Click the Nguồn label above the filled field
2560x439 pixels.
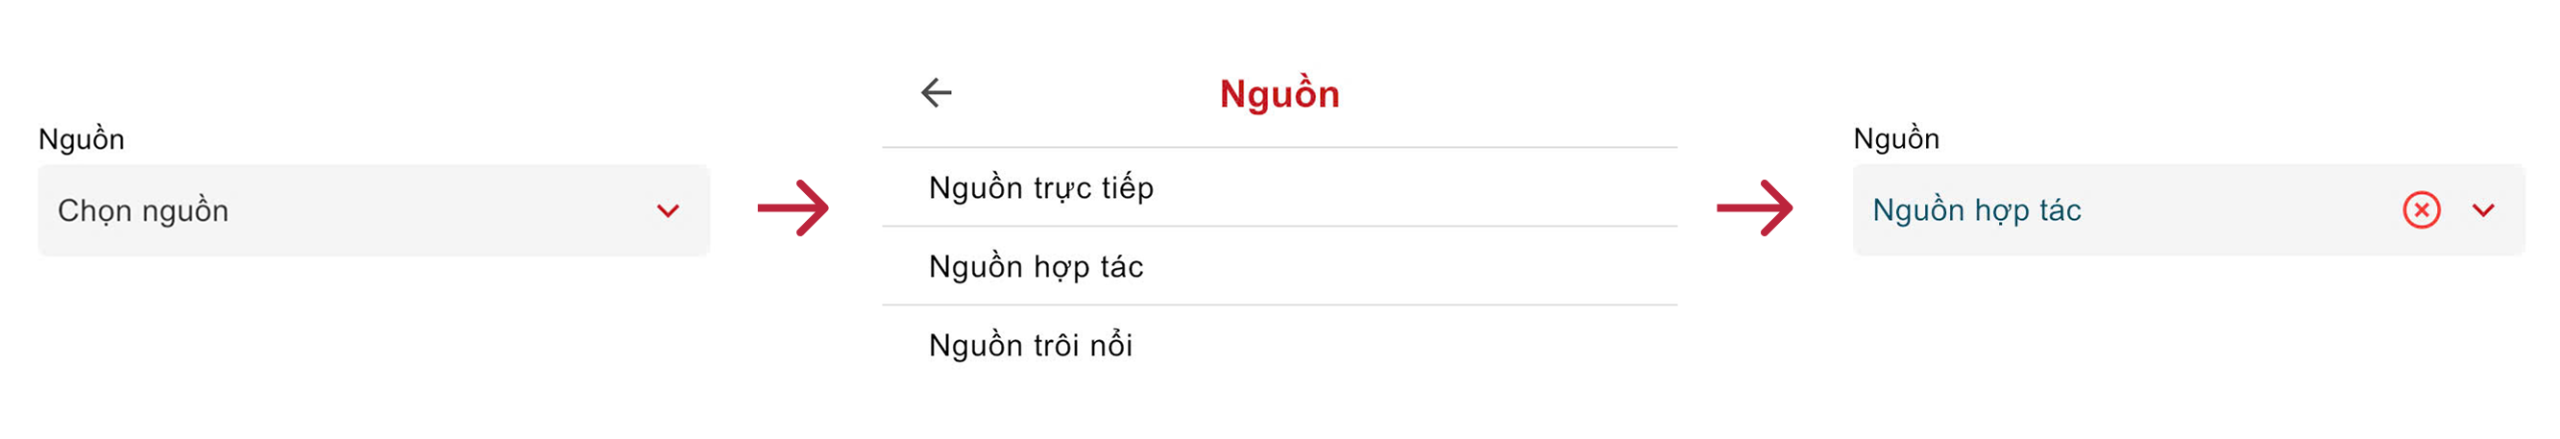1895,139
